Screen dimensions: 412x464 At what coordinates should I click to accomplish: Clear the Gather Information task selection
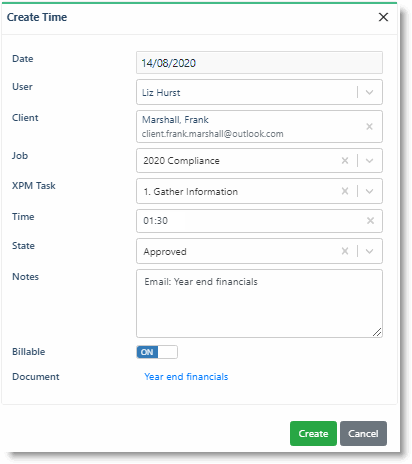[345, 191]
